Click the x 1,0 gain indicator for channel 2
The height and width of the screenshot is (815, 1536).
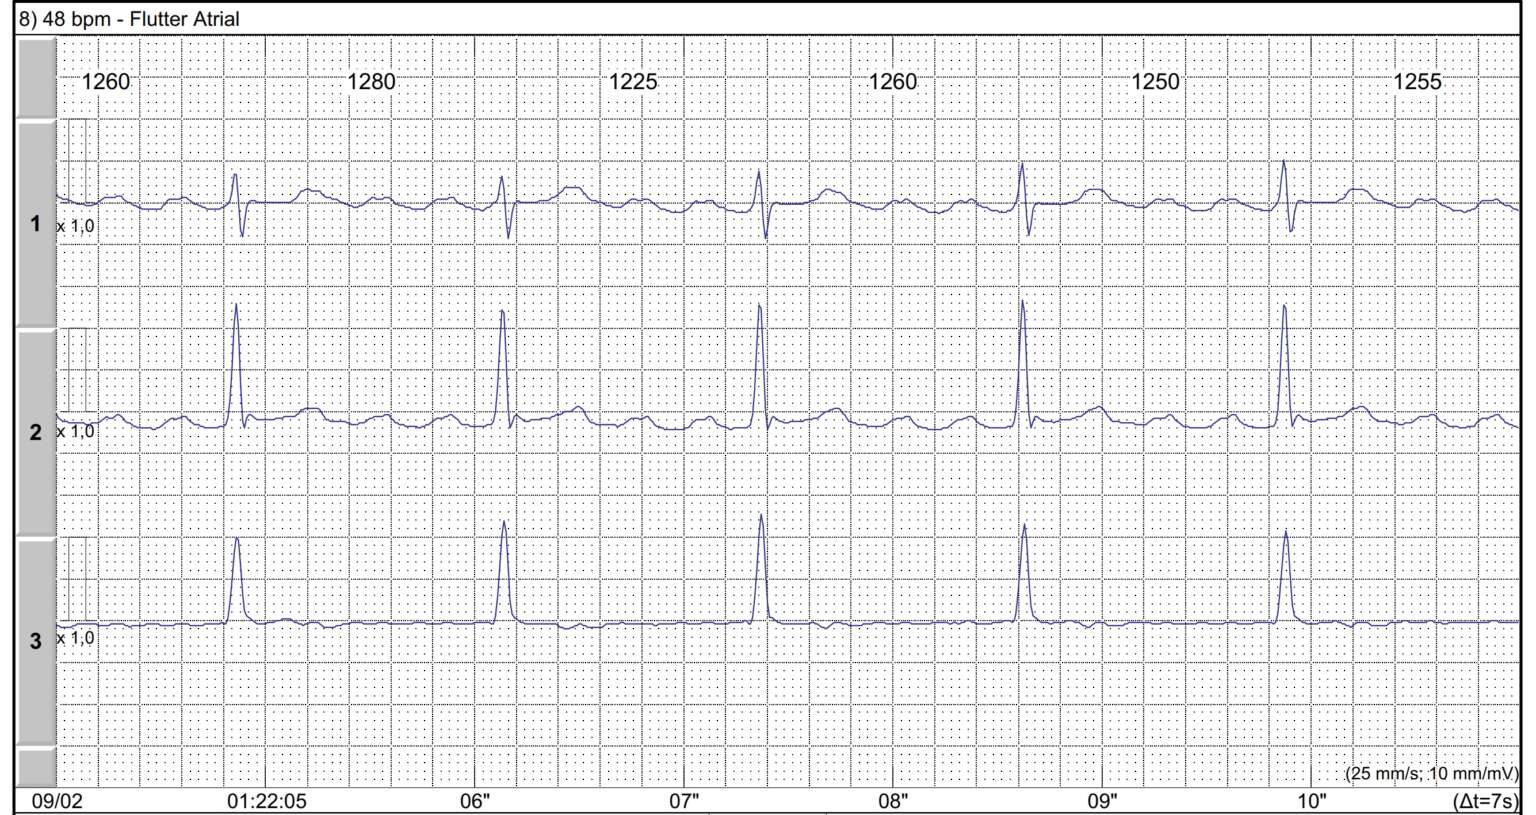(x=75, y=433)
